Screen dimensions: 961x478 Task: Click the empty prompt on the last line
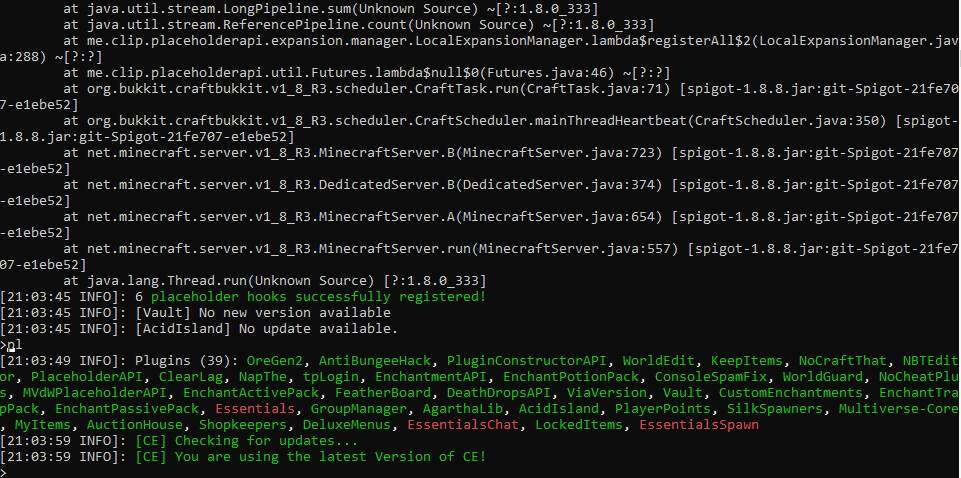click(3, 472)
